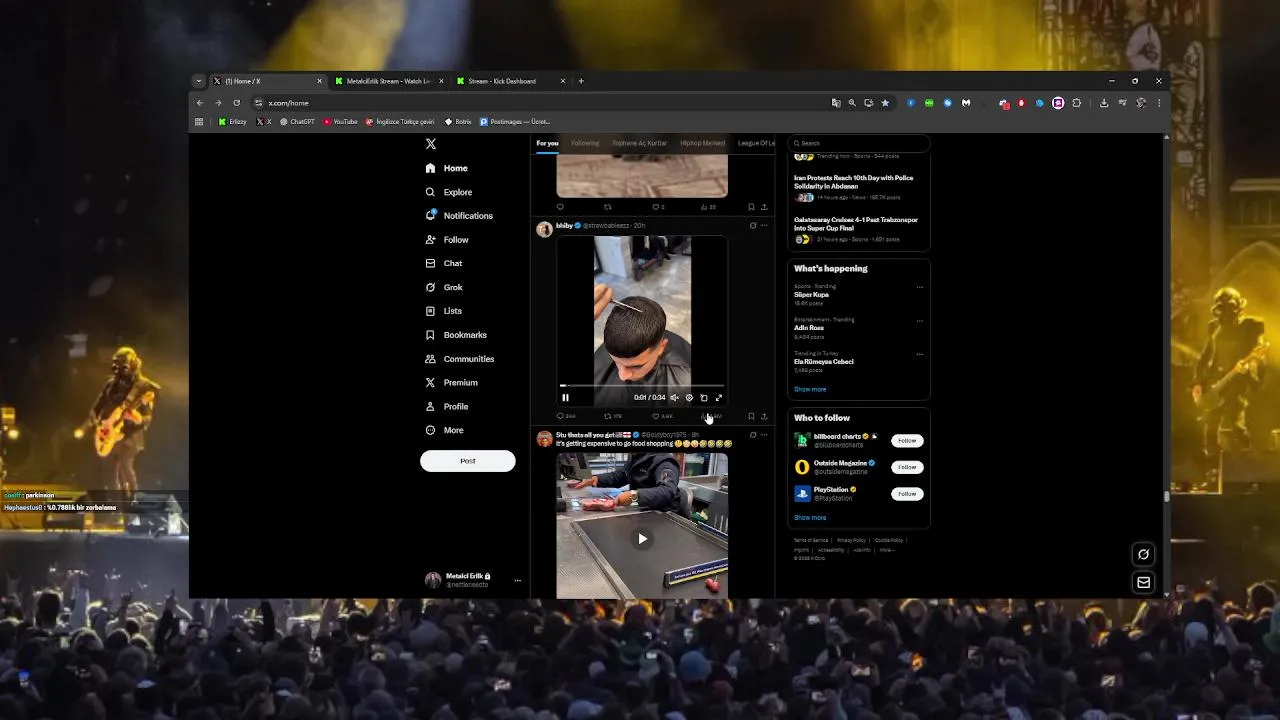Open Grok explain icon on bhiby's post
This screenshot has width=1280, height=720.
(753, 226)
